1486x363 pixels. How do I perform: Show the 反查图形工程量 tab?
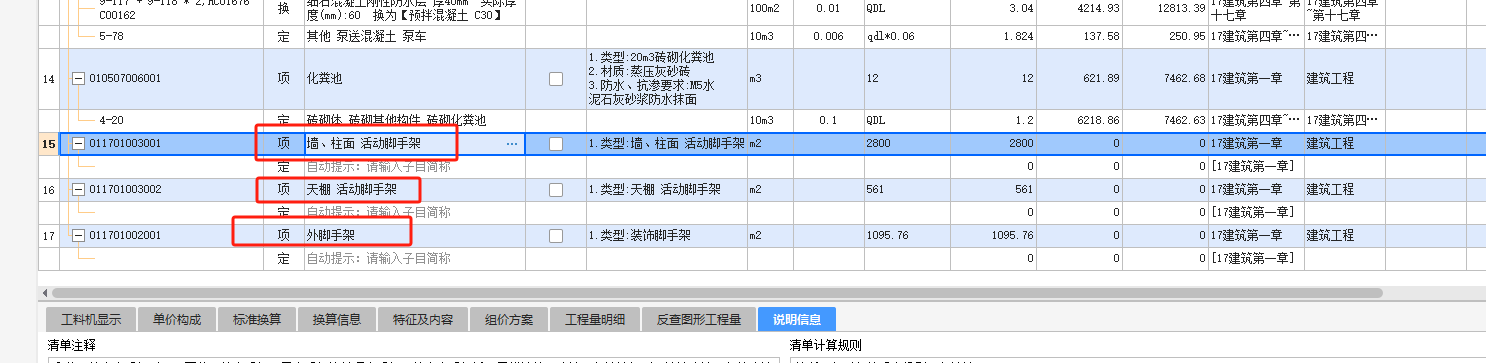[699, 320]
